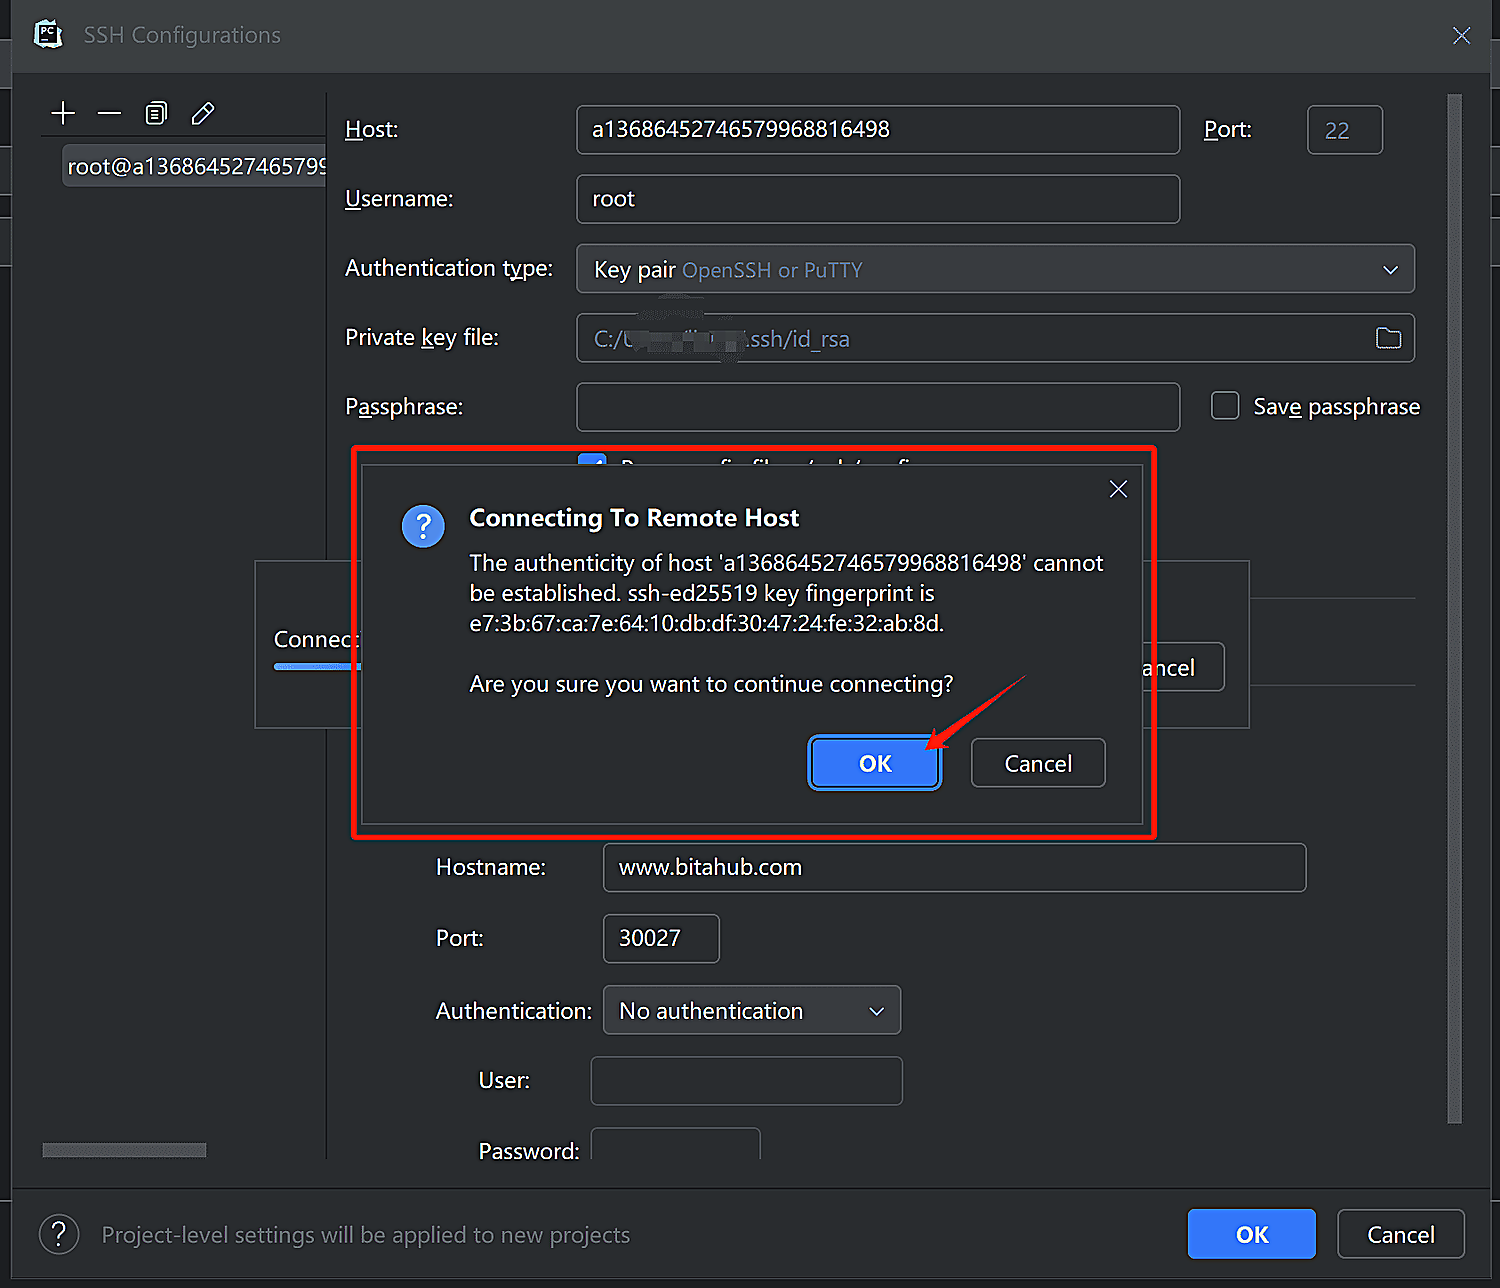
Task: Click the Passphrase input field
Action: coord(878,407)
